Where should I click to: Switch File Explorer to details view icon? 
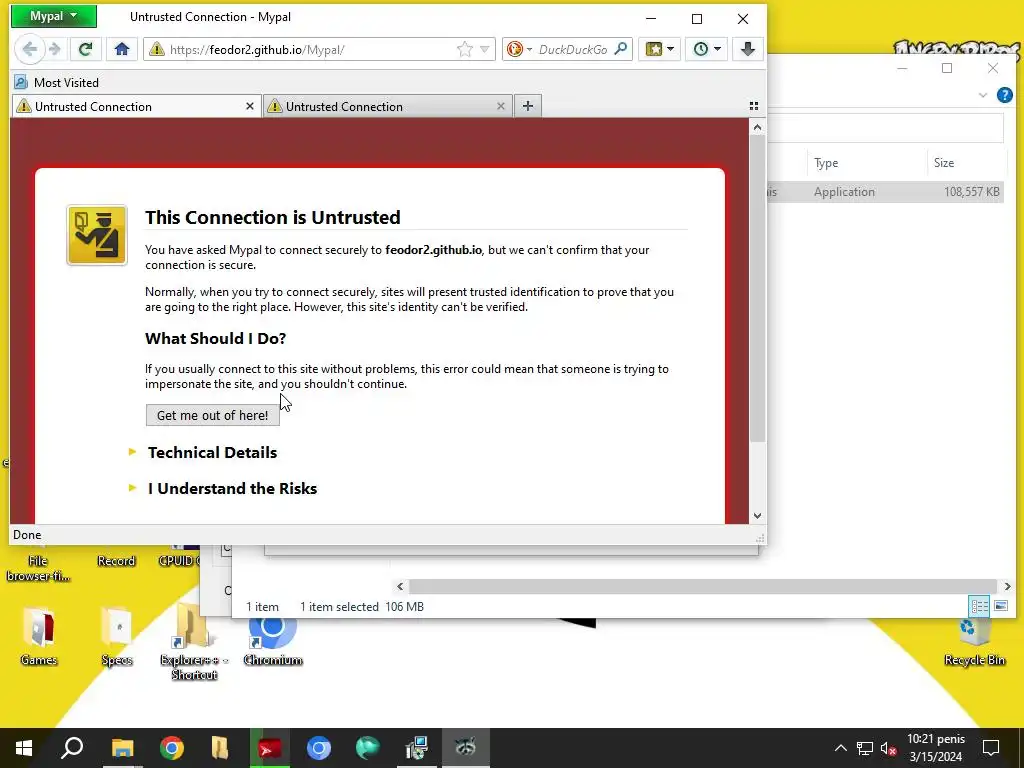(979, 606)
